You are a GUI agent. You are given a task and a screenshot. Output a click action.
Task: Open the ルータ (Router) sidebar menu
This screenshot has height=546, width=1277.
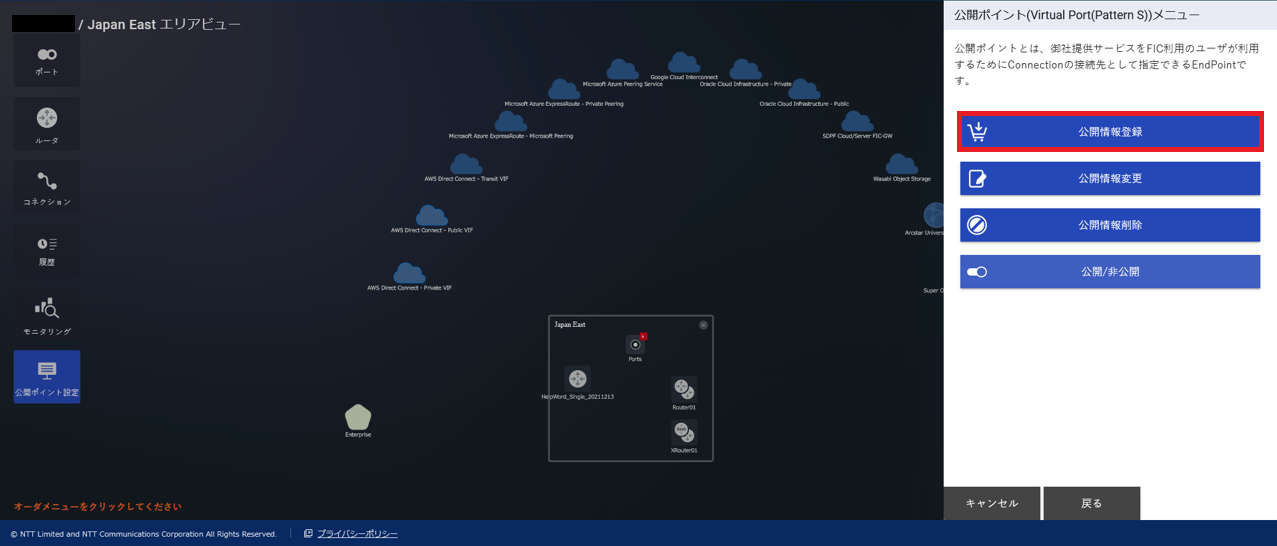47,125
